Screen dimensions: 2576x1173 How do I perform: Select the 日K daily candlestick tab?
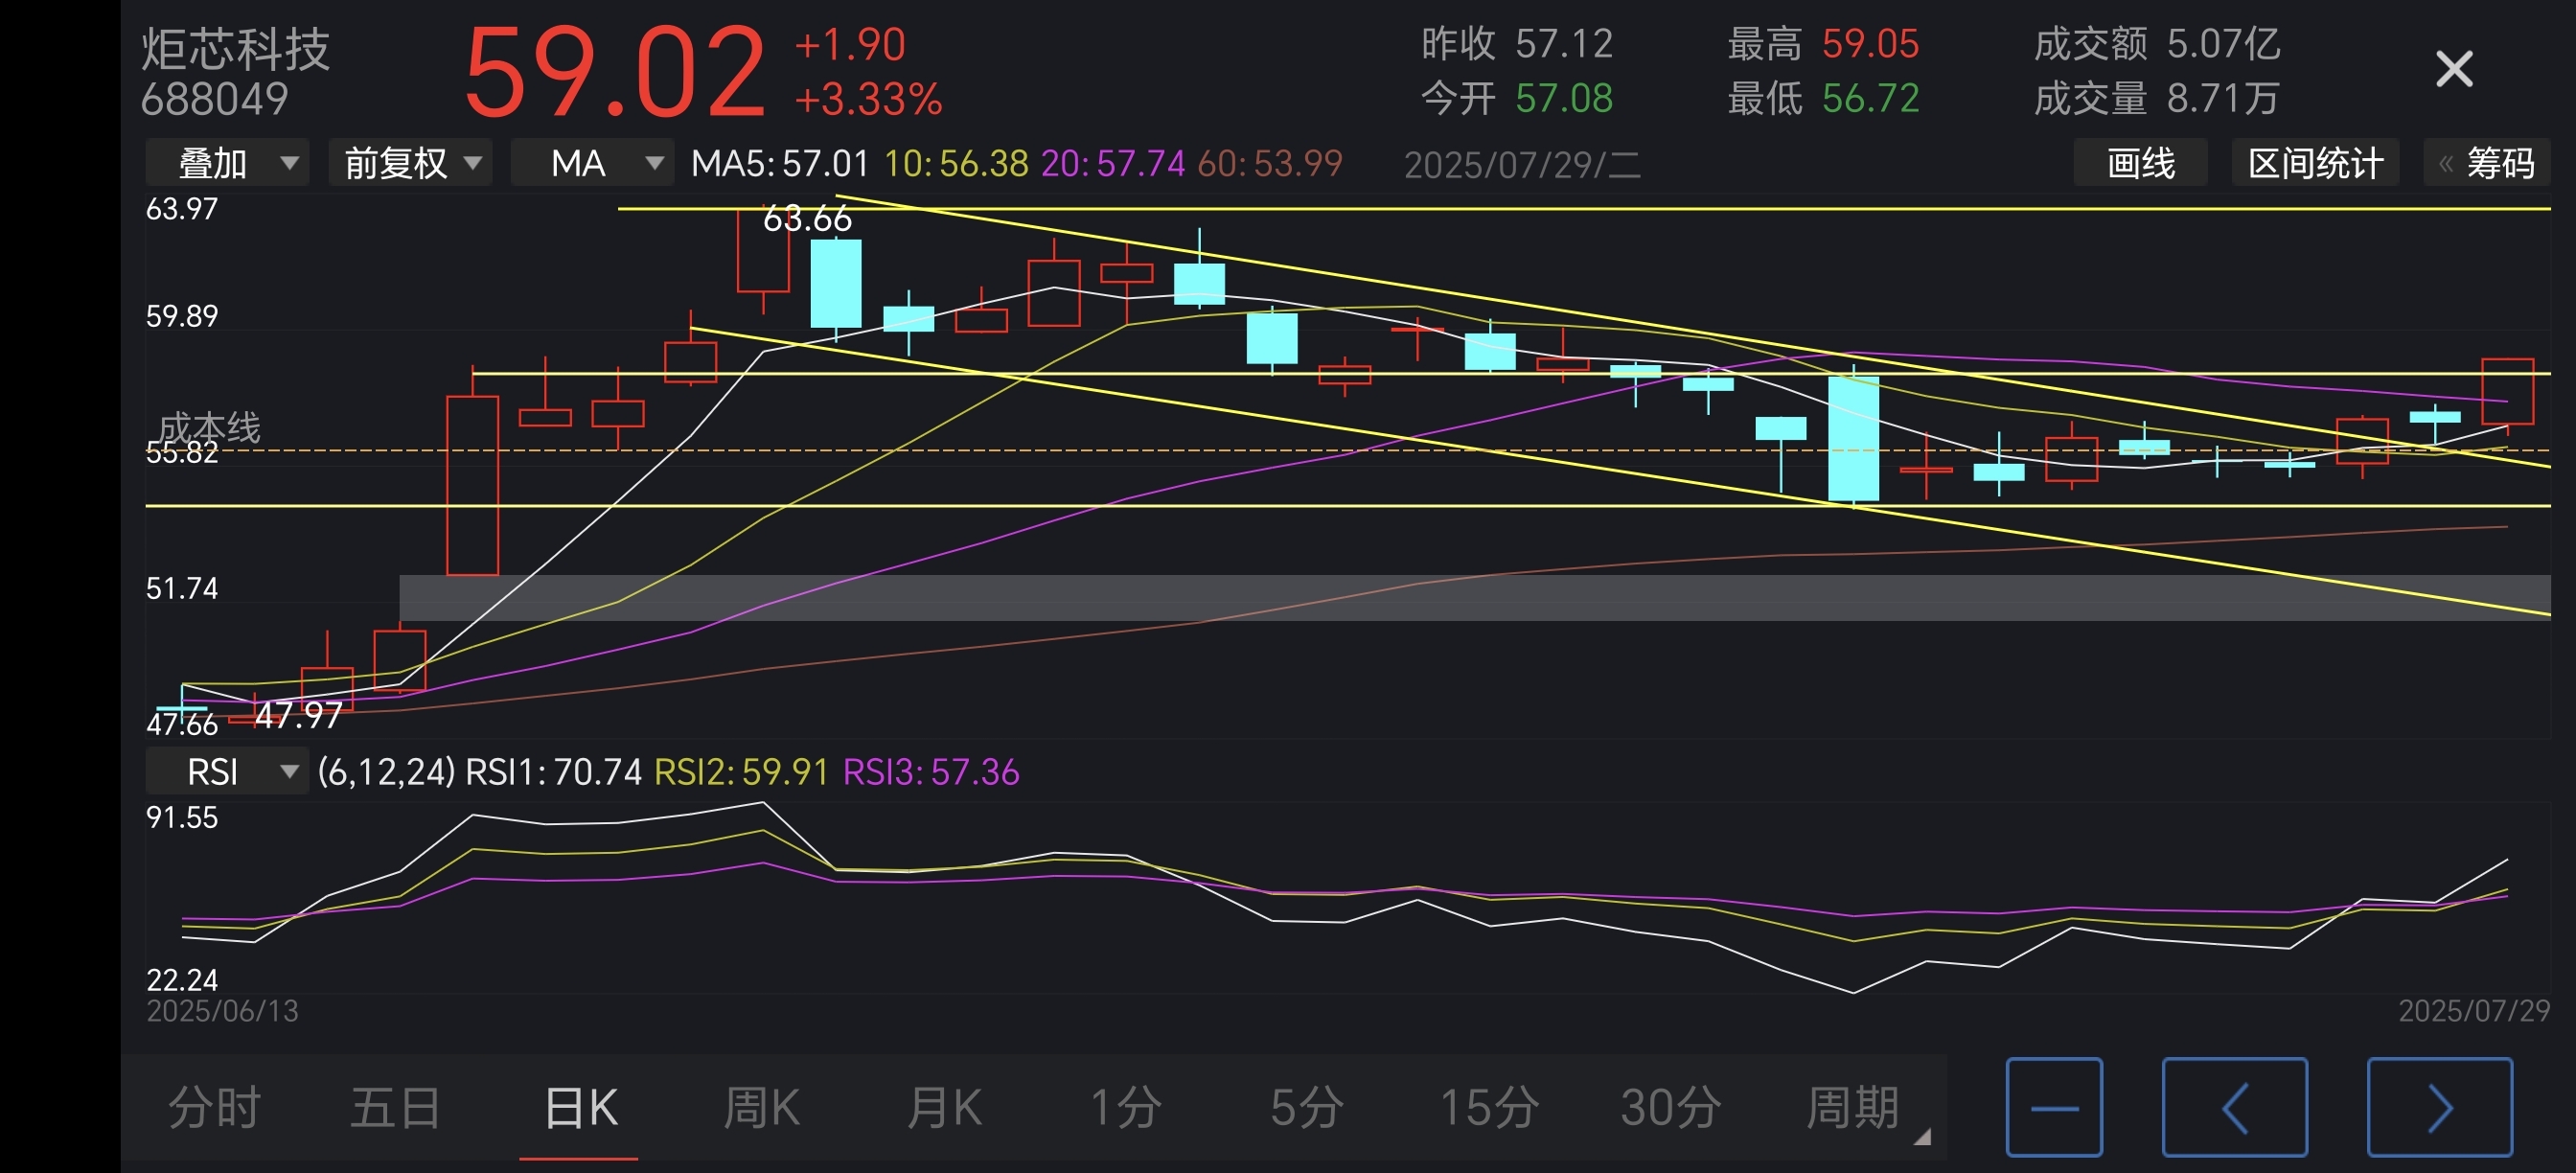tap(580, 1108)
